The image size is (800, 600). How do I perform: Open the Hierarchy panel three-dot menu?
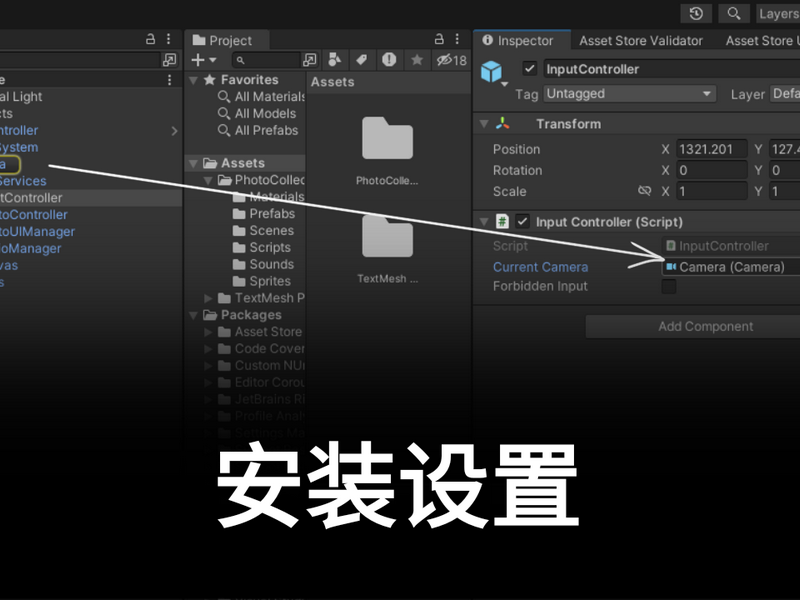[x=168, y=39]
